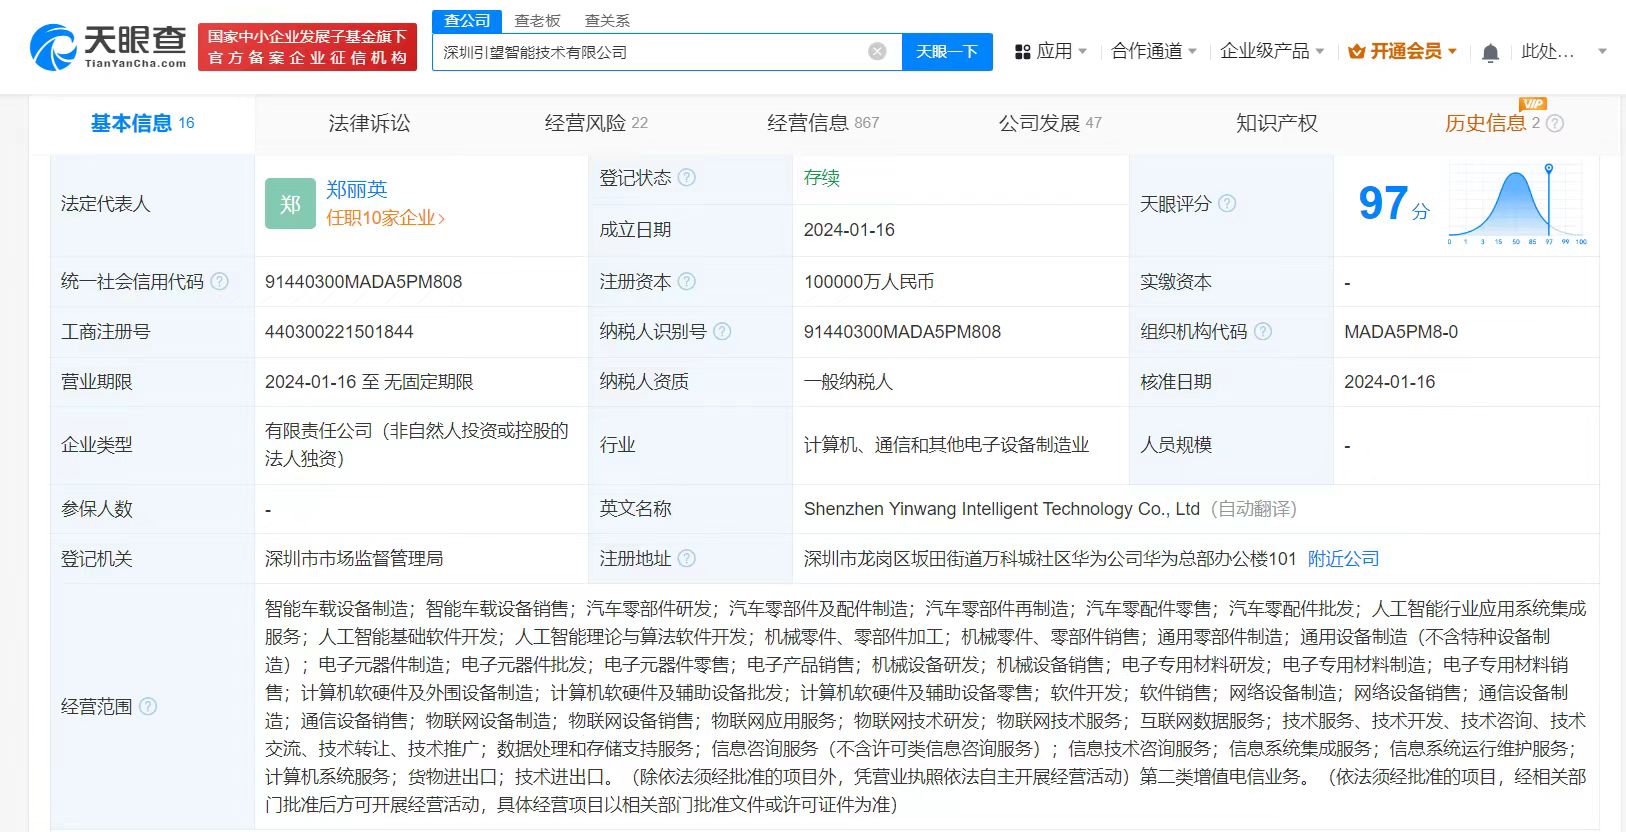Image resolution: width=1626 pixels, height=832 pixels.
Task: Select the 经营风险 tab
Action: click(596, 124)
